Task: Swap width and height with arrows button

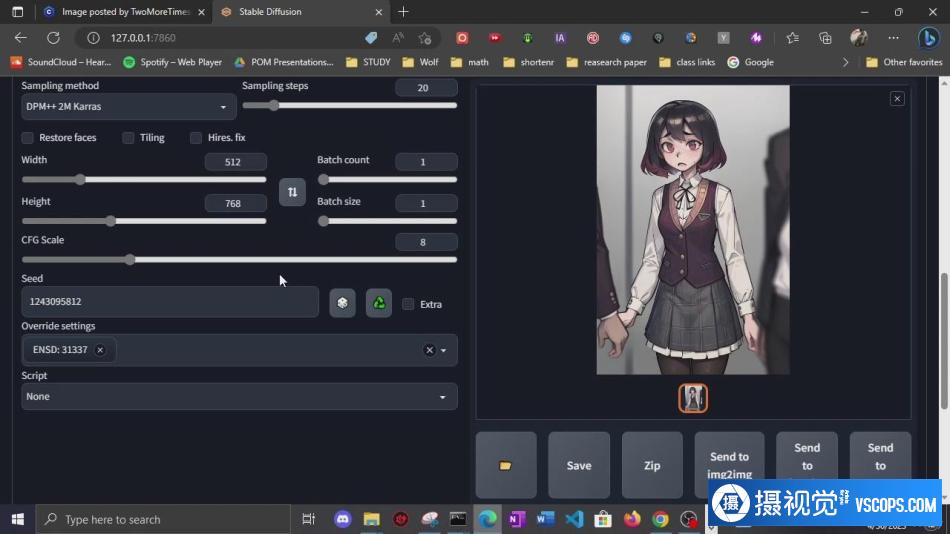Action: coord(292,192)
